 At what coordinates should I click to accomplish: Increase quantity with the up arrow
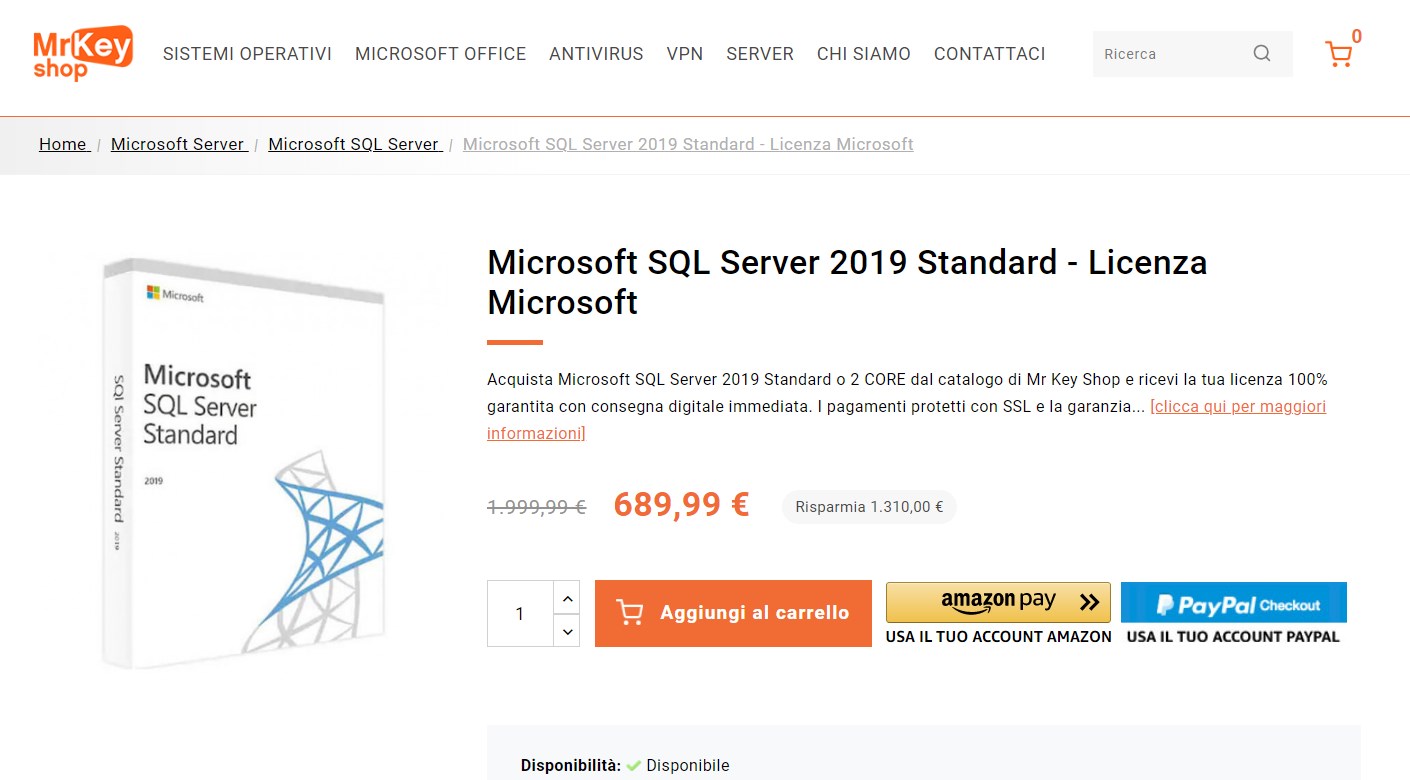coord(567,597)
